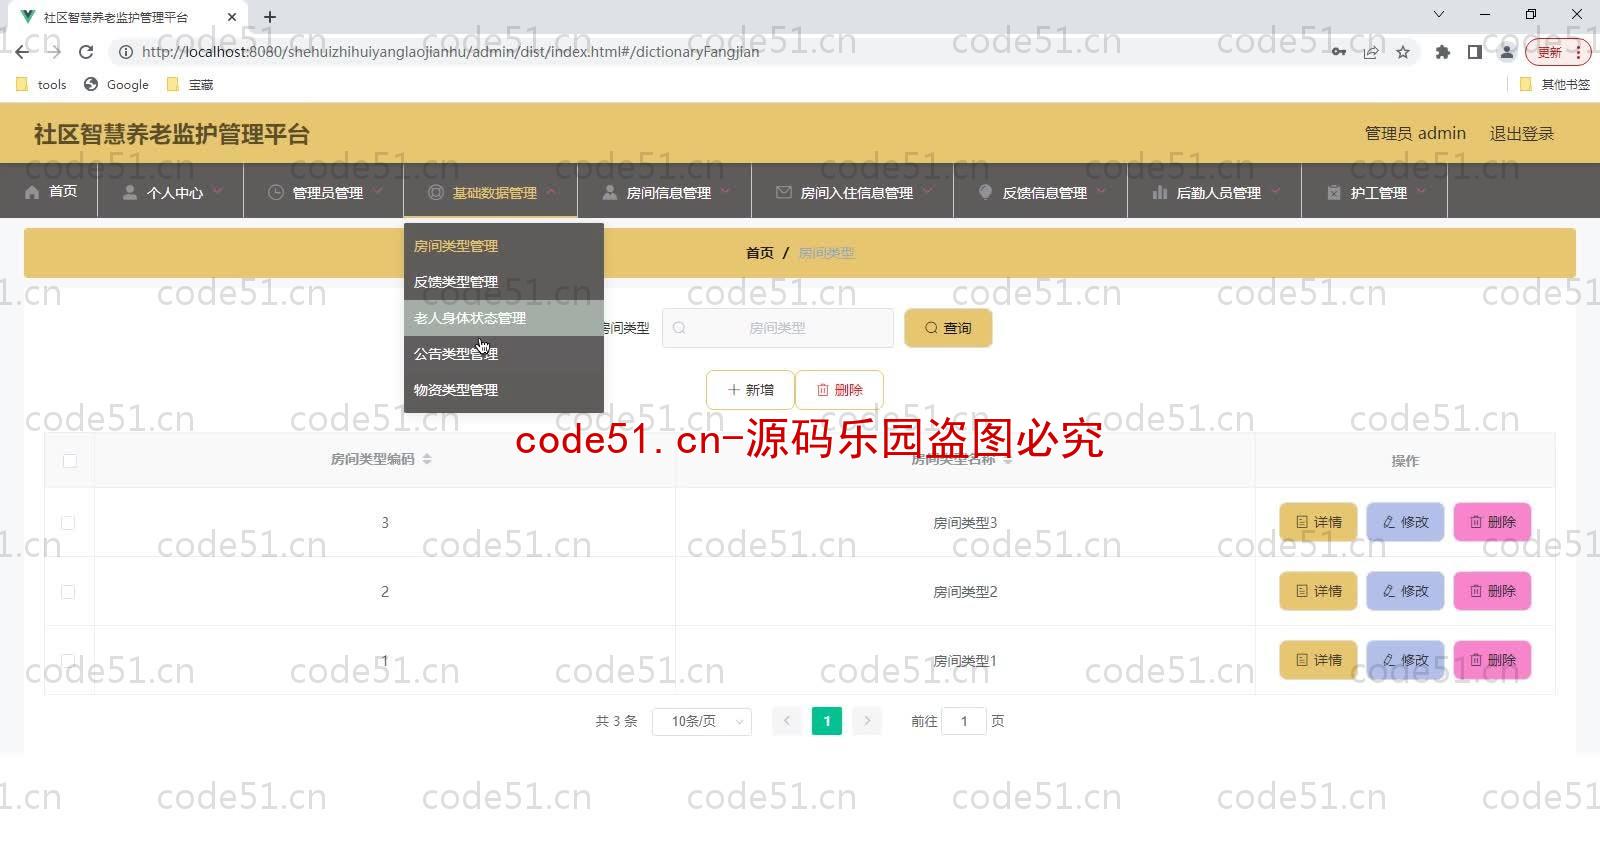Select 反馈类型管理 from the submenu

click(x=504, y=282)
